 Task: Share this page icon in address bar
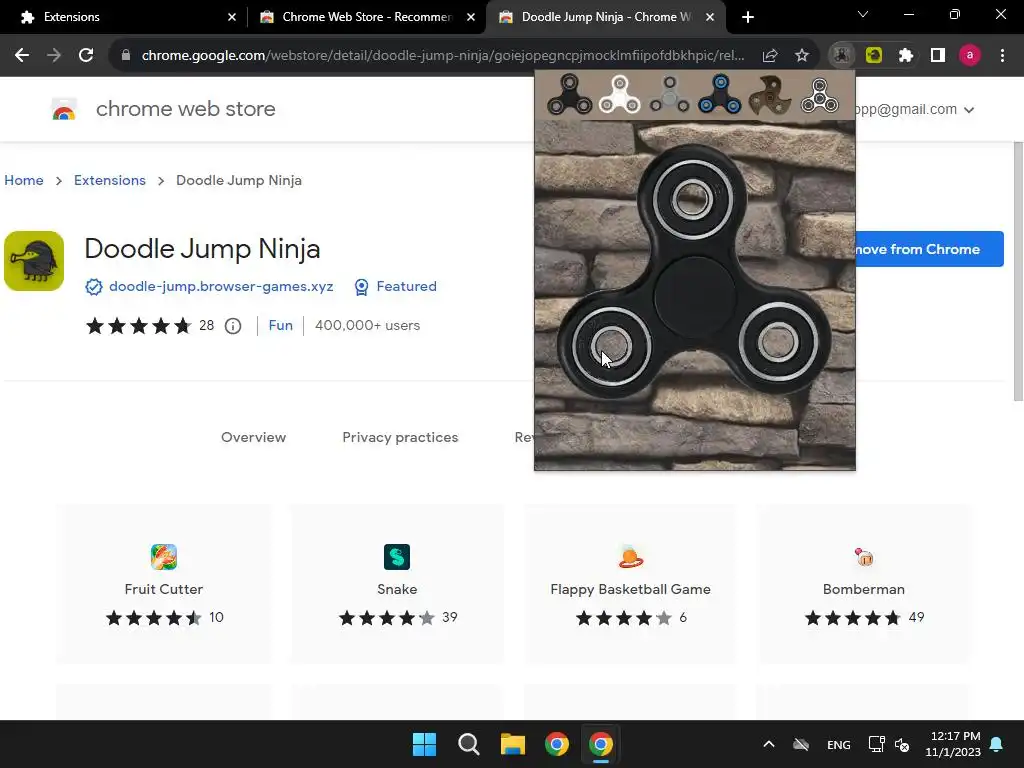coord(770,56)
